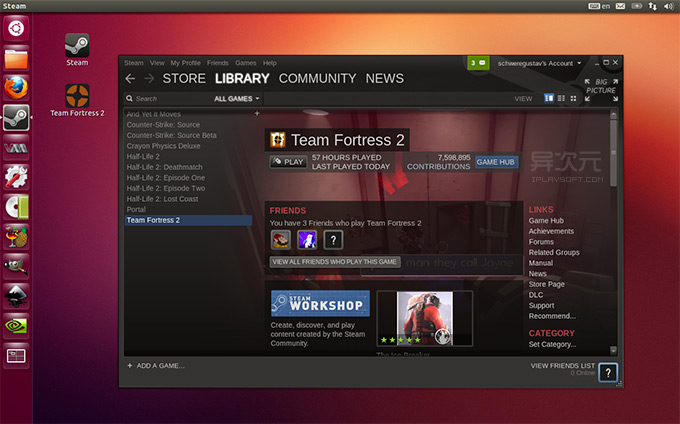Open the Friends menu in menu bar
The width and height of the screenshot is (680, 424).
point(217,63)
